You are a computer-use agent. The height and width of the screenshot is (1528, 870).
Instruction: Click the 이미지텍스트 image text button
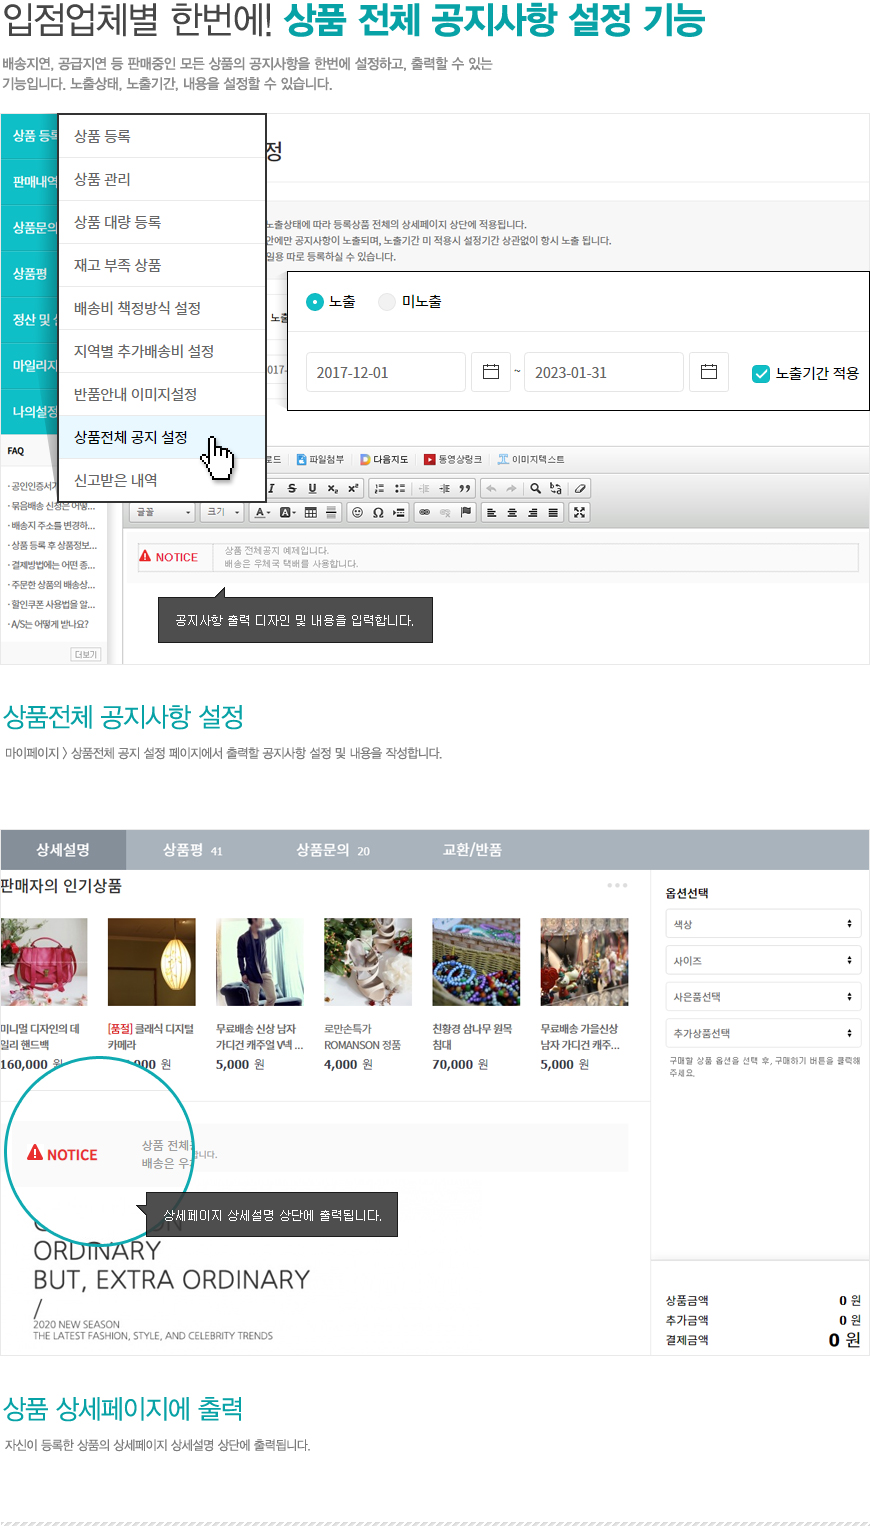point(531,459)
